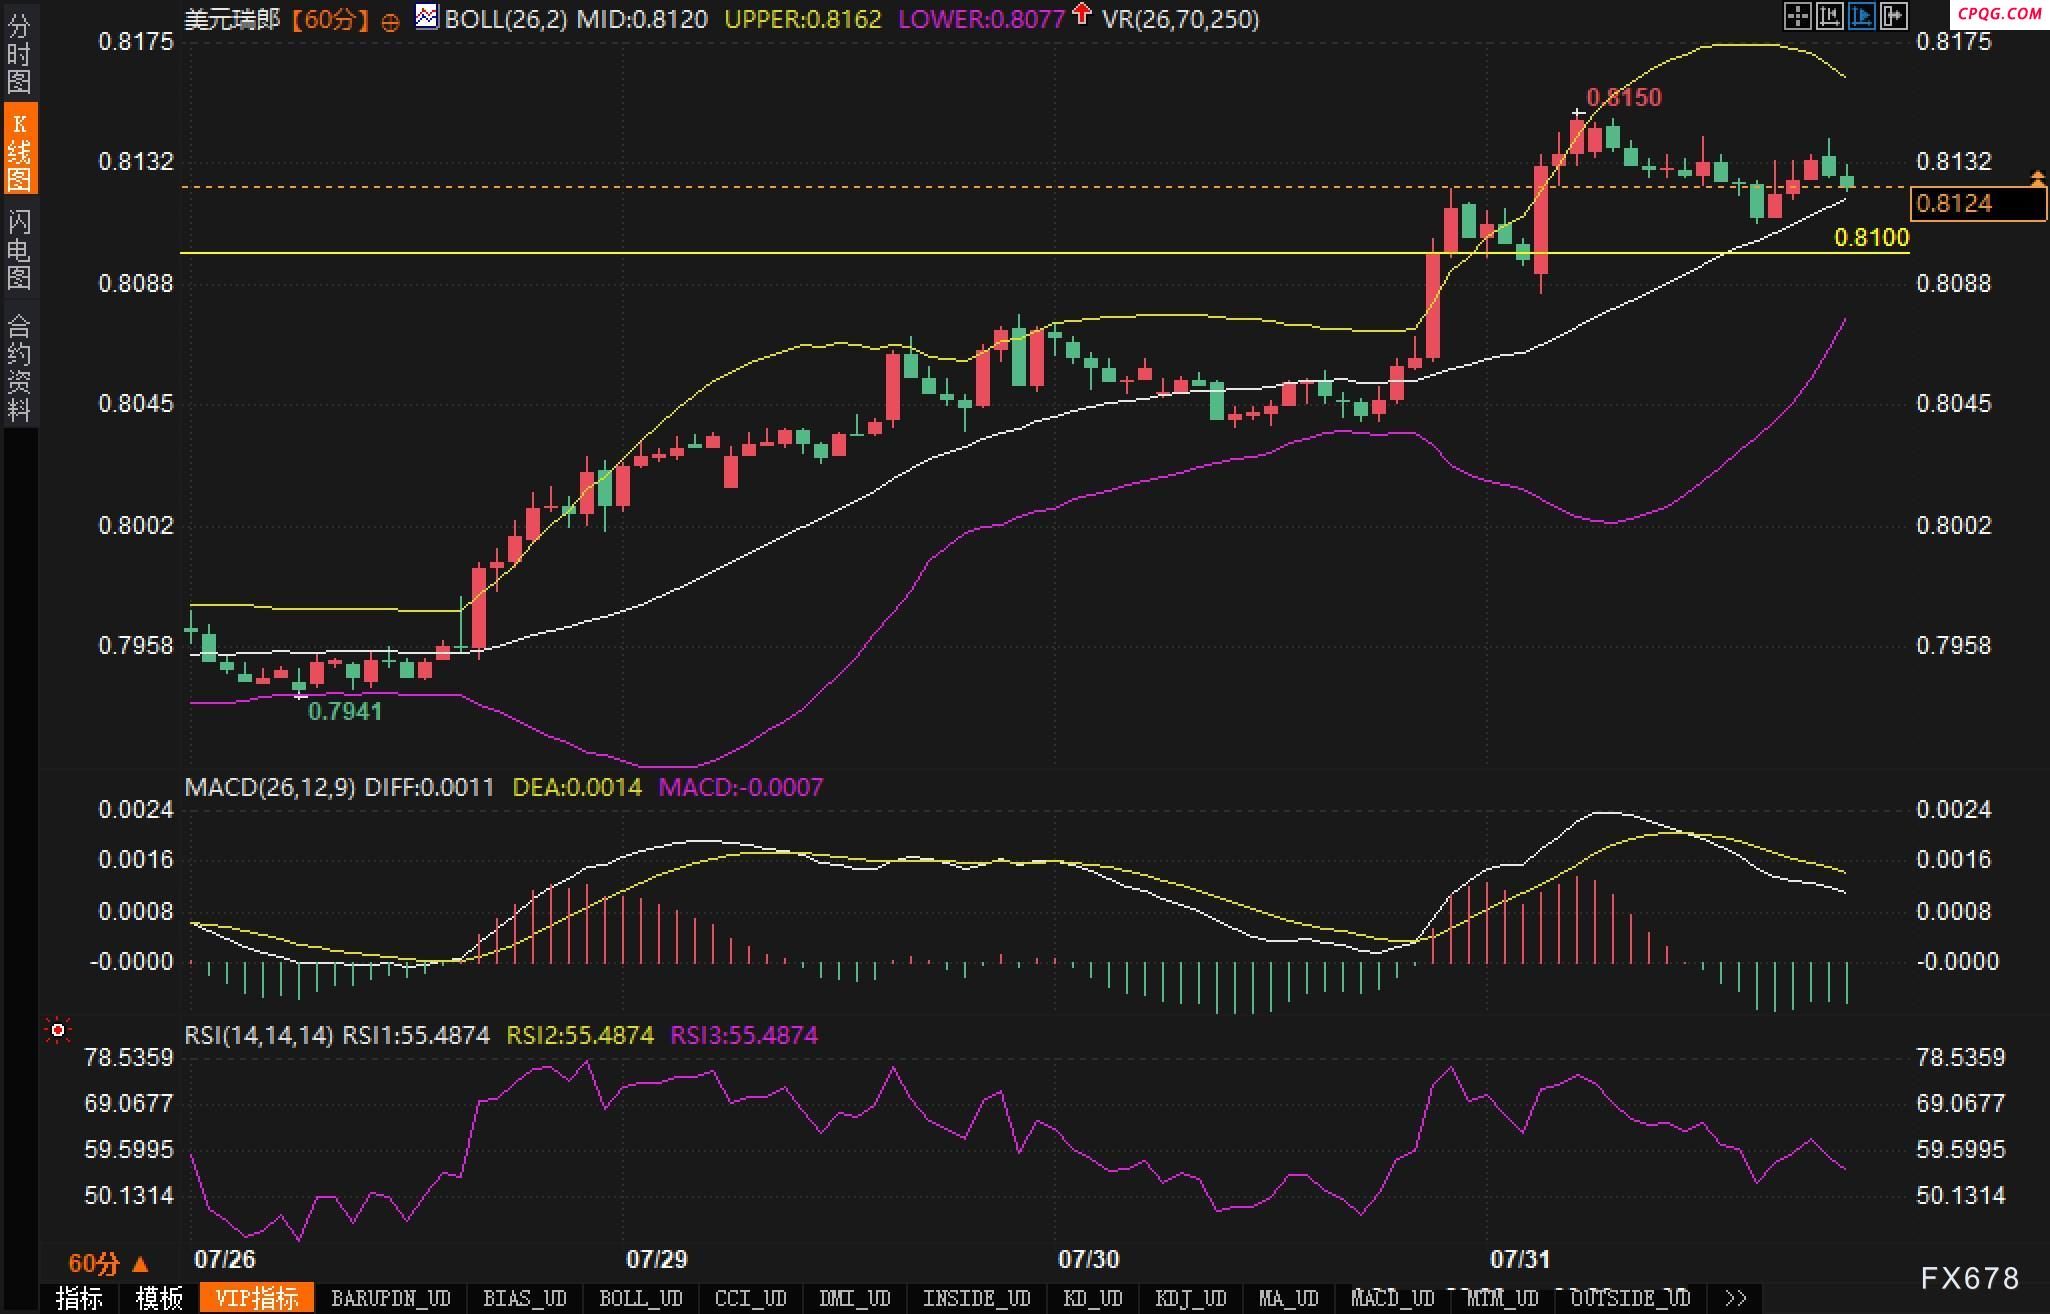This screenshot has height=1314, width=2050.
Task: Click the blue highlighted chart mode icon
Action: tap(1861, 16)
